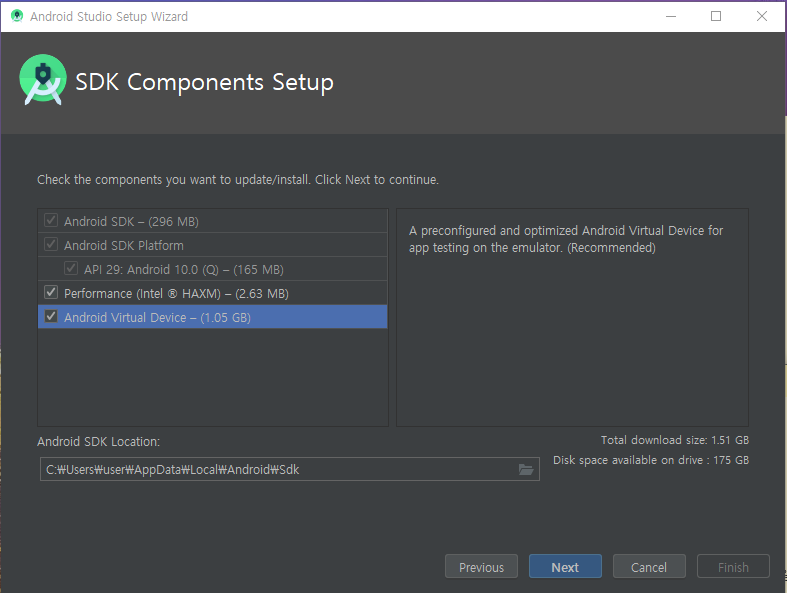
Task: Select the Android SDK – (296 MB) row
Action: [212, 221]
